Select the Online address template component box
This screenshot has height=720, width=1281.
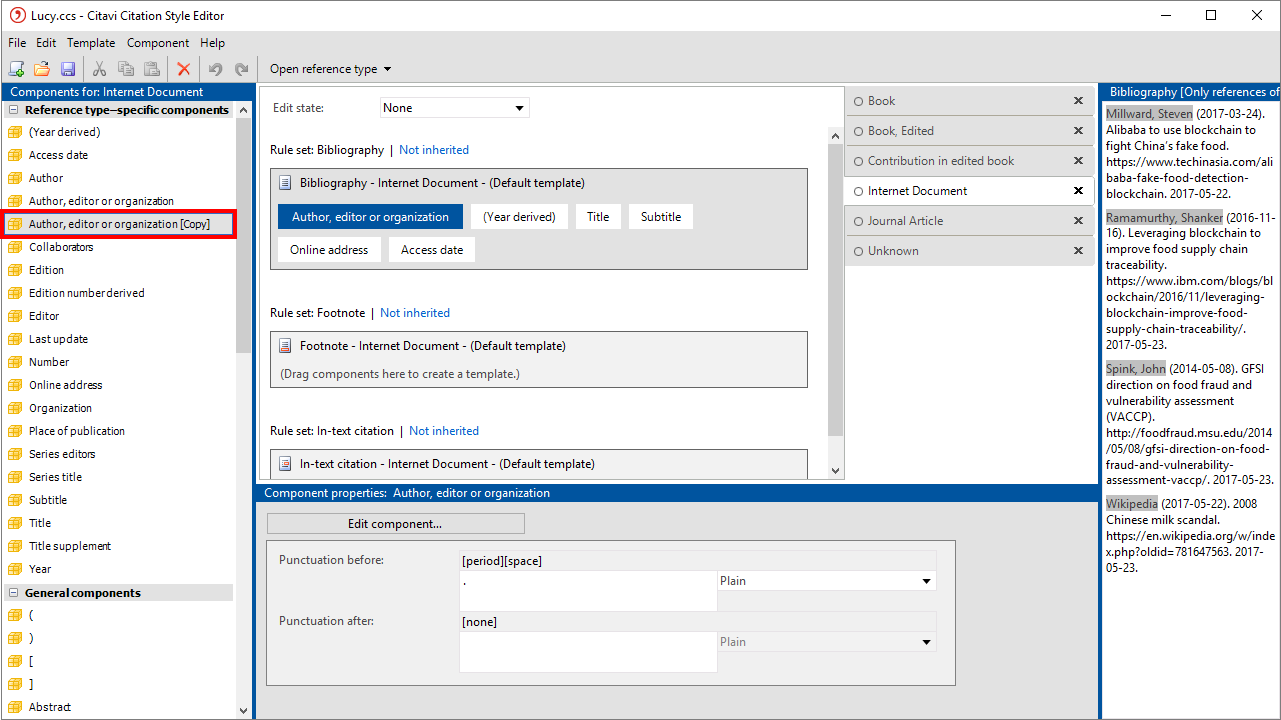click(329, 250)
